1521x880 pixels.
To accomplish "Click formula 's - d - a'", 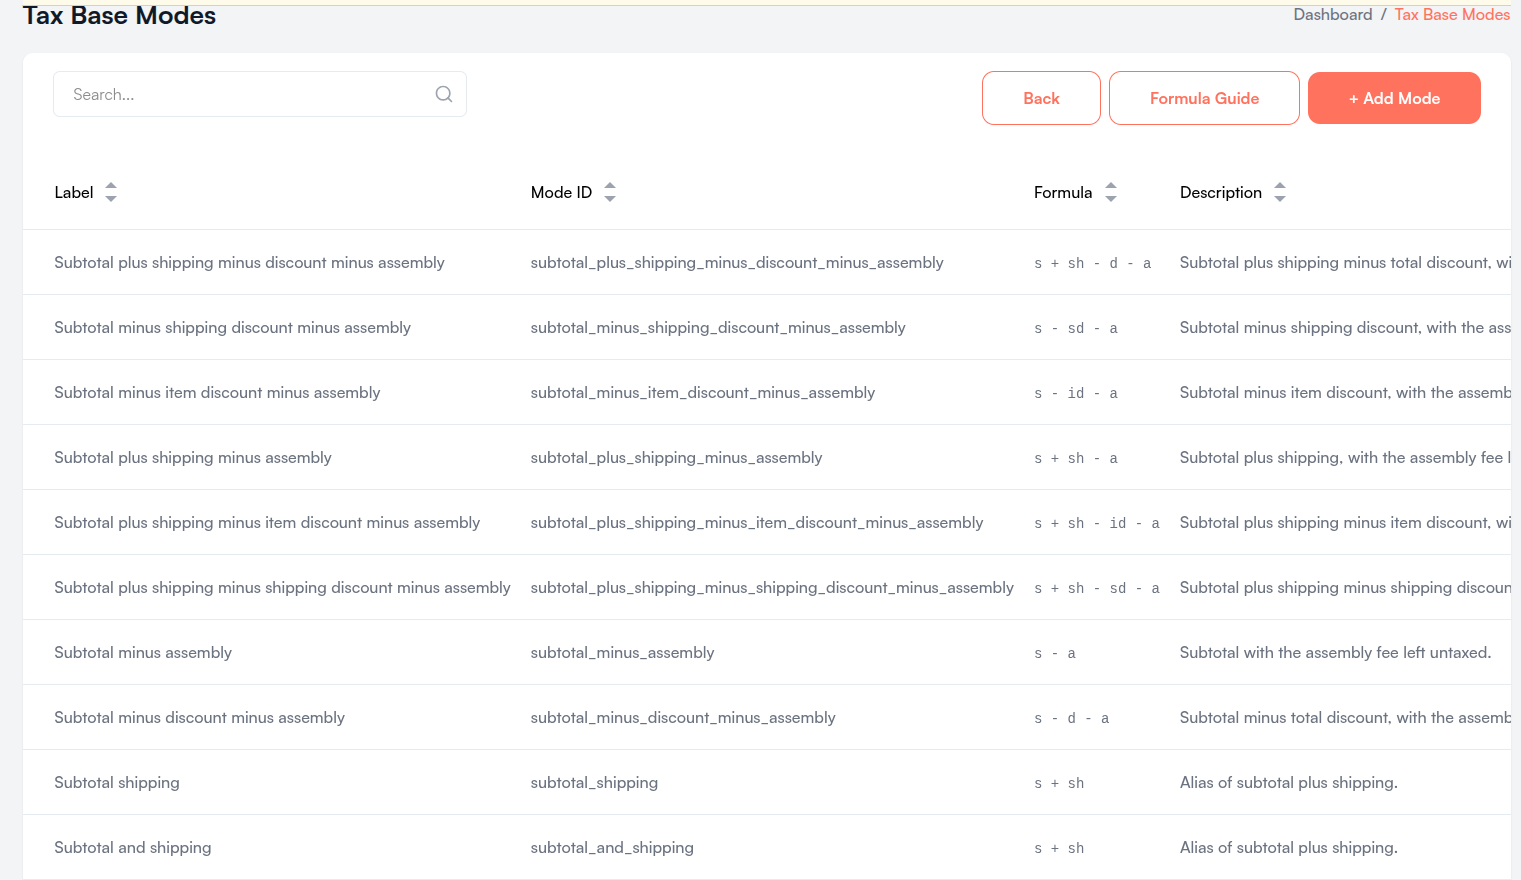I will click(1072, 718).
